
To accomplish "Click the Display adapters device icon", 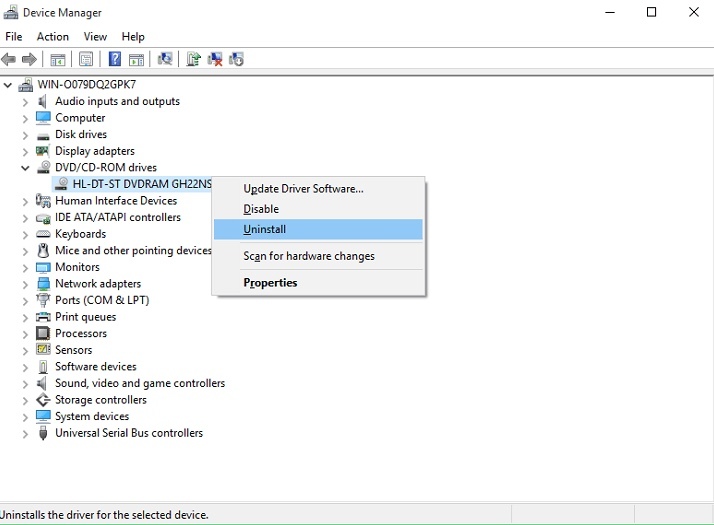I will [x=43, y=151].
